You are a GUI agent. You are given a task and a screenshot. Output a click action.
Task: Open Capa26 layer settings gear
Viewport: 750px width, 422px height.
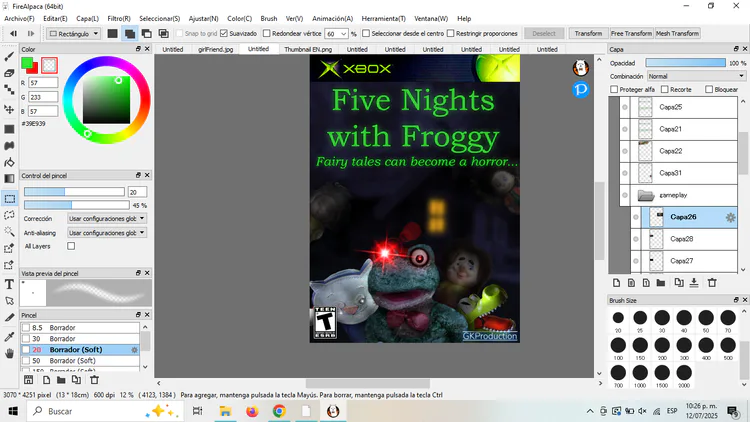(730, 217)
